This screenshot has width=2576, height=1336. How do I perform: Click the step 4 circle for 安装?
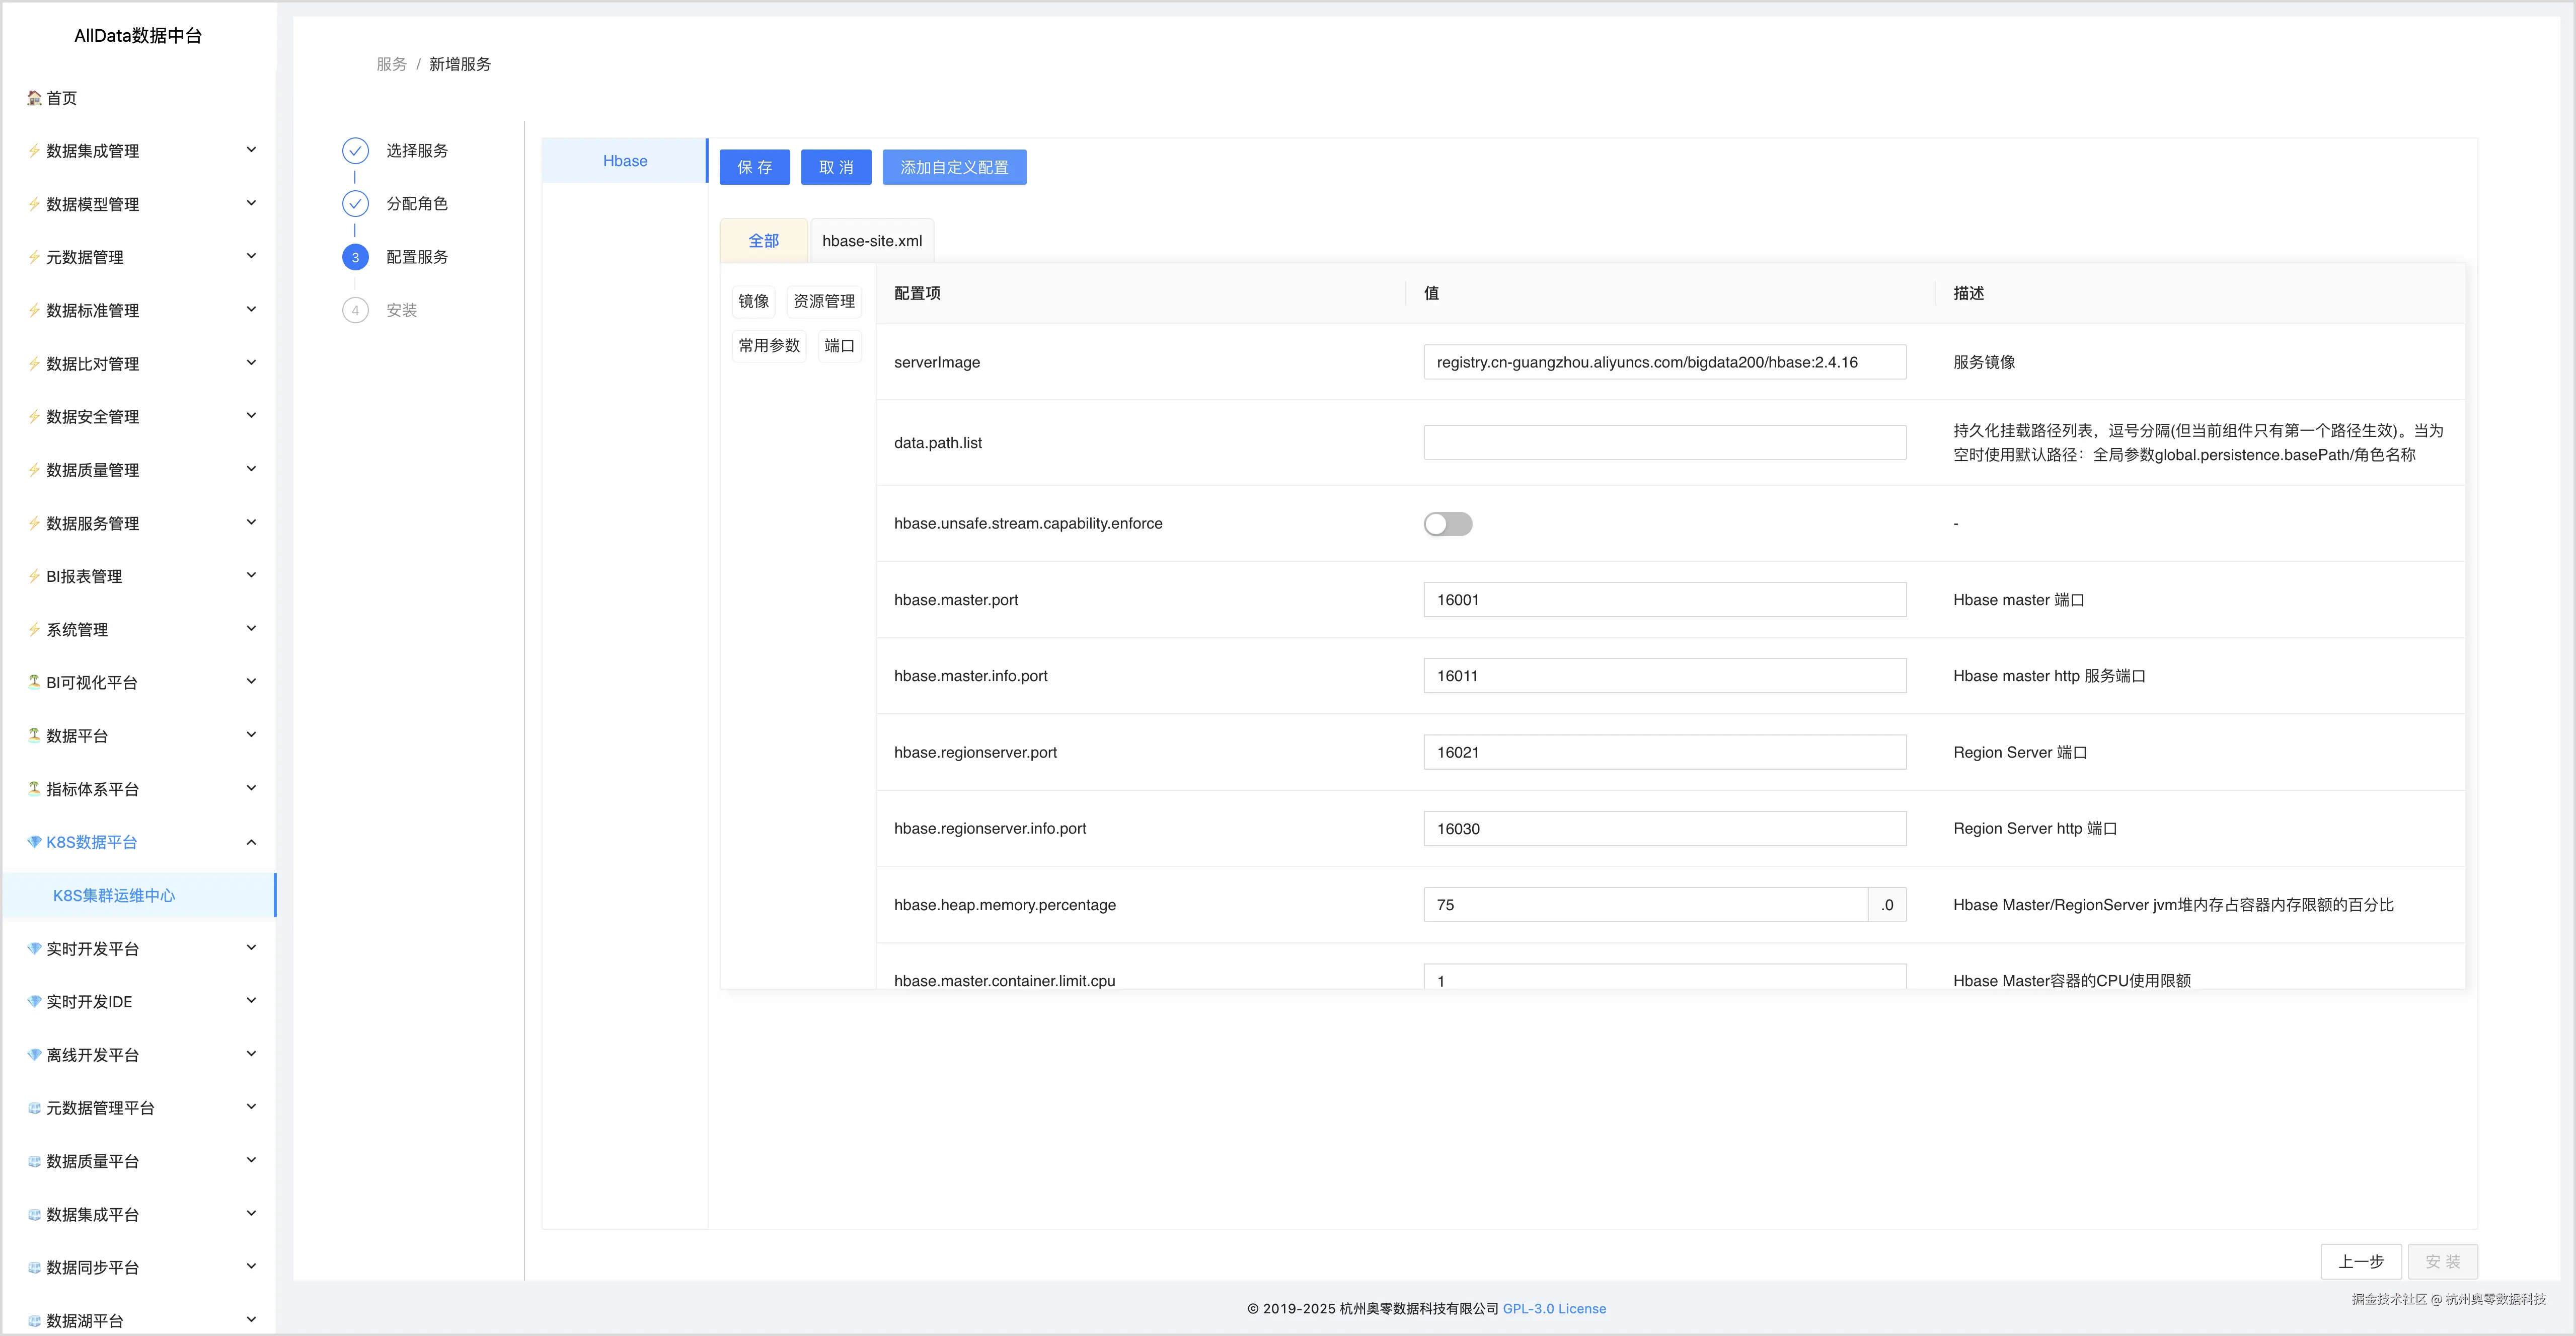click(x=355, y=310)
